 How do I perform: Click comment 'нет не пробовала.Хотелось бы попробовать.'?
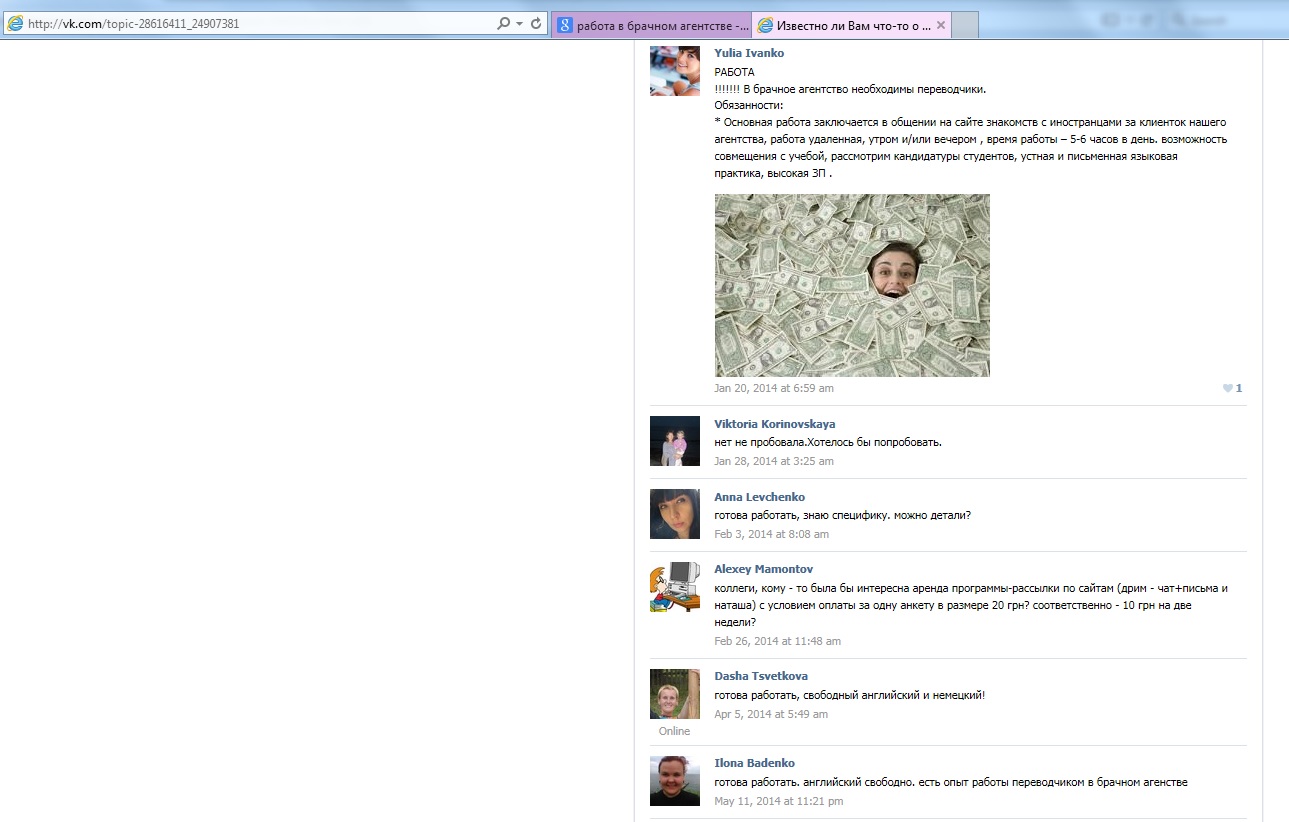pyautogui.click(x=828, y=442)
